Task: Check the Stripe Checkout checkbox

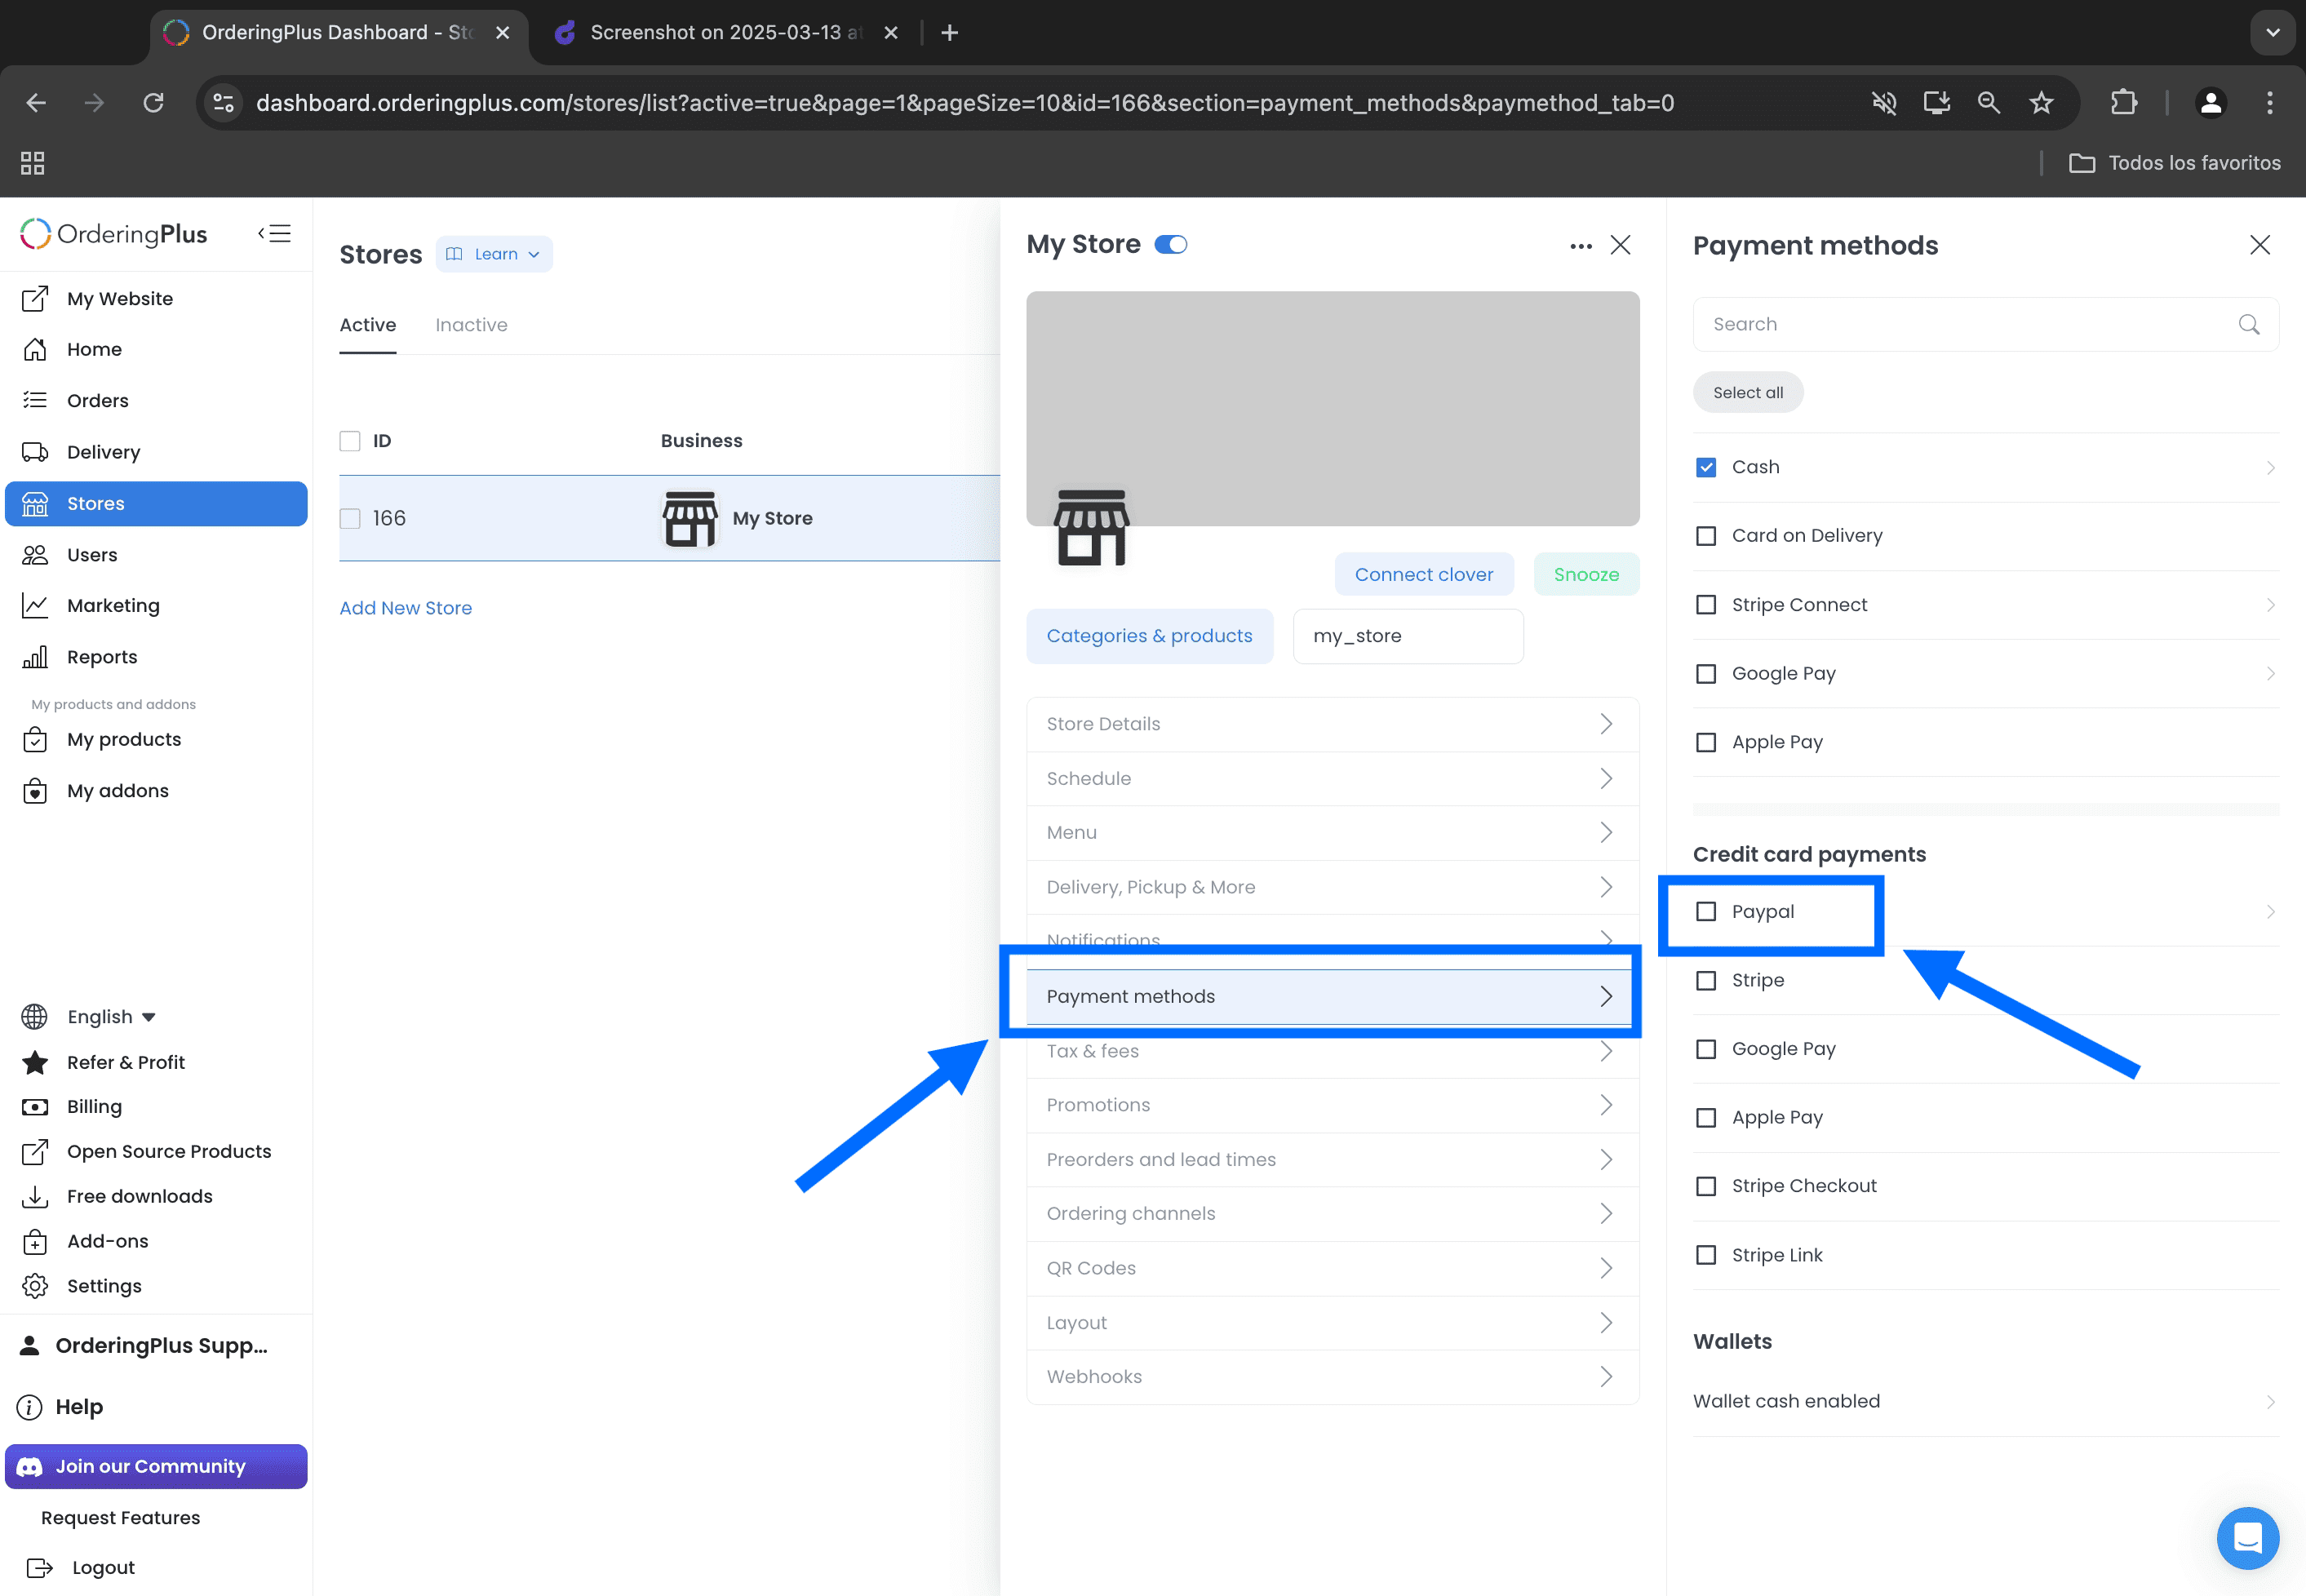Action: click(1706, 1186)
